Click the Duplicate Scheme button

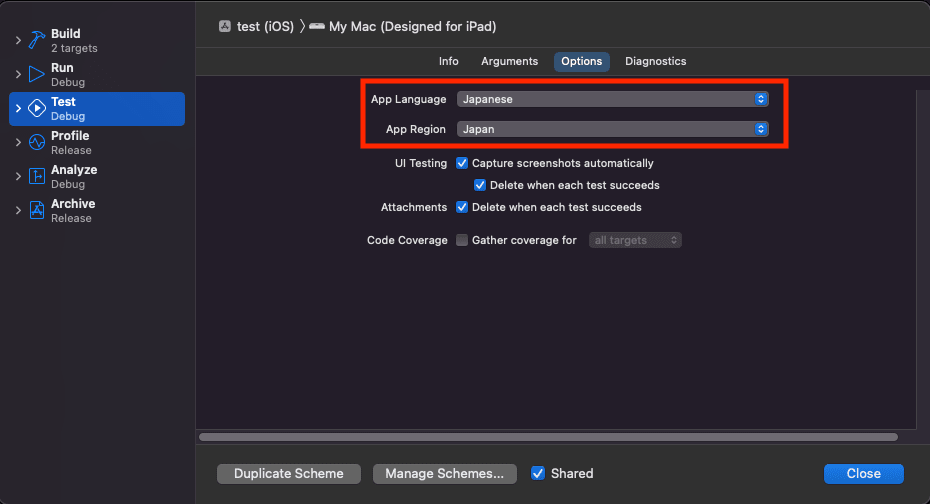(289, 474)
